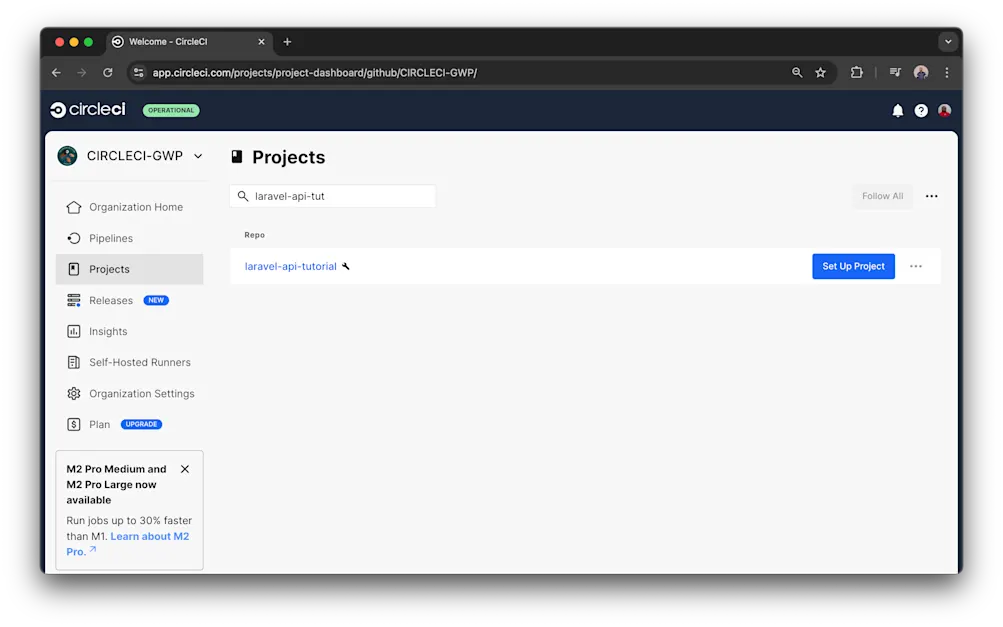Dismiss the M2 Pro announcement card
The height and width of the screenshot is (627, 1003).
pyautogui.click(x=185, y=468)
